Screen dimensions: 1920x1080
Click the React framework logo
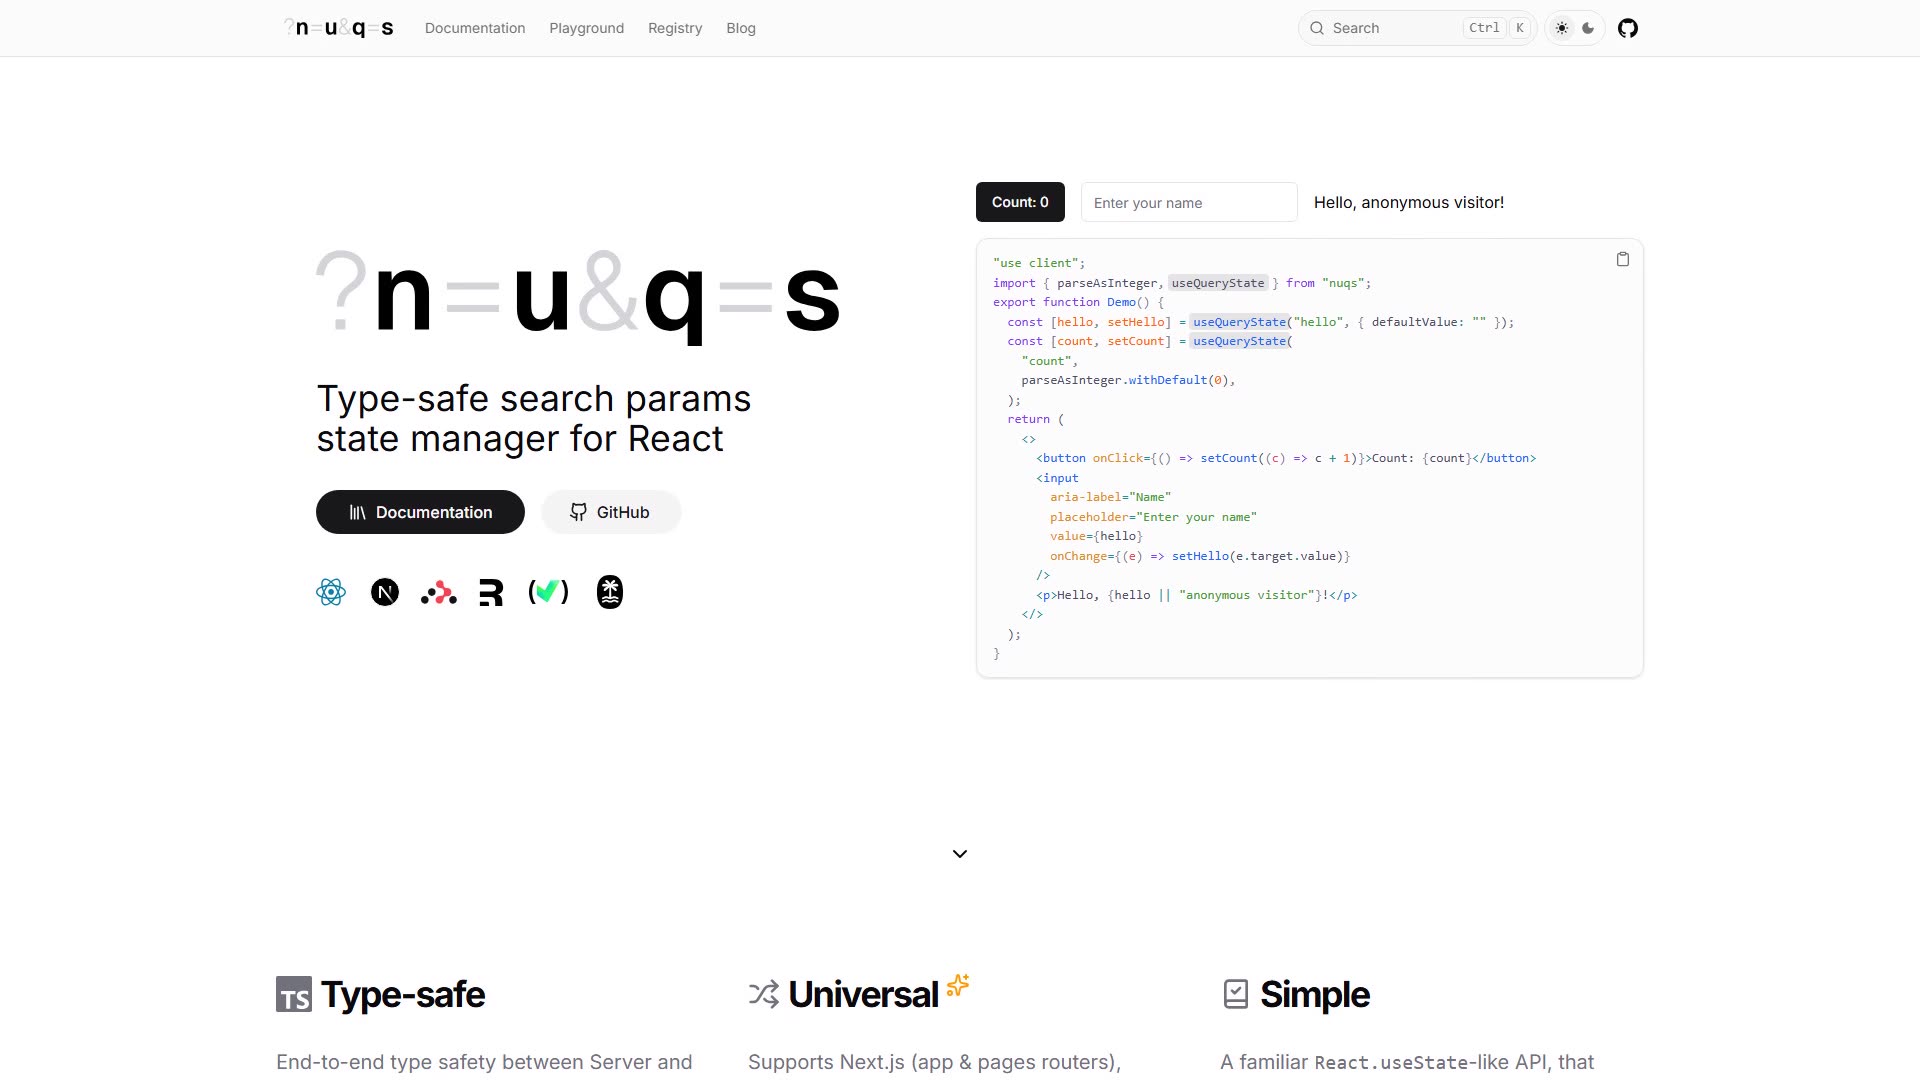coord(331,592)
